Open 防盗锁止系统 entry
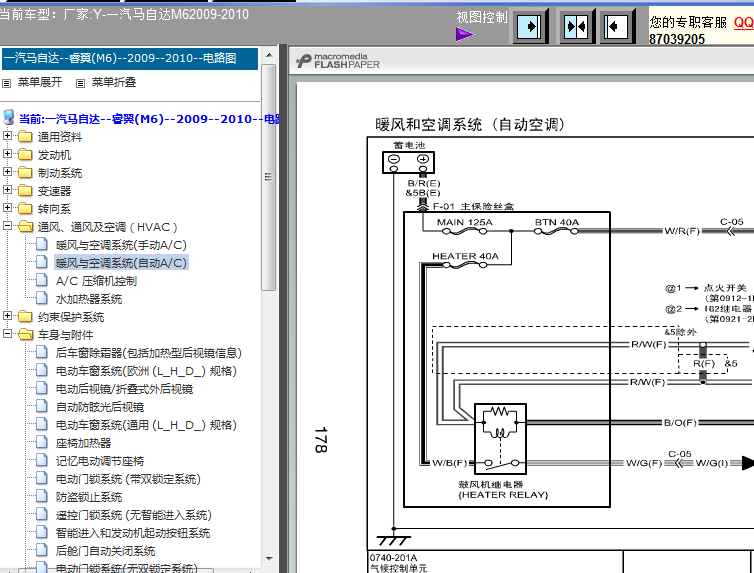 click(x=89, y=497)
